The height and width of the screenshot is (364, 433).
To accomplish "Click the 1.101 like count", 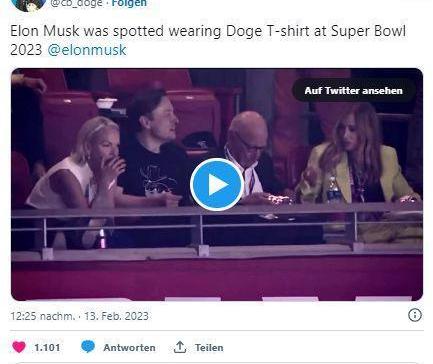I will click(x=47, y=348).
